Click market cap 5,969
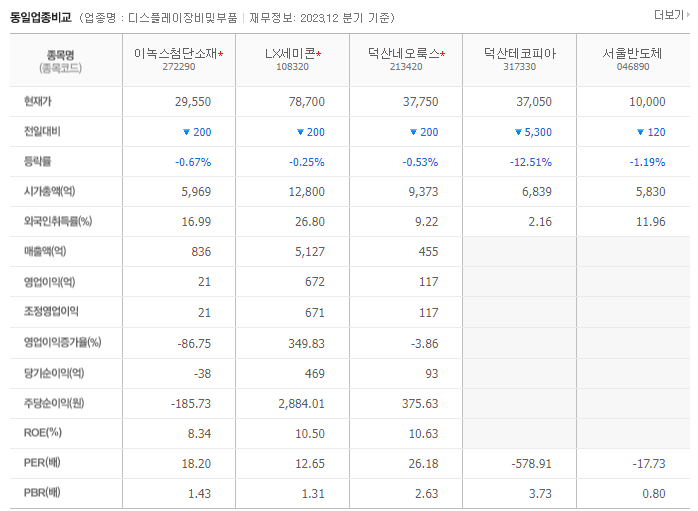This screenshot has width=698, height=511. [196, 192]
